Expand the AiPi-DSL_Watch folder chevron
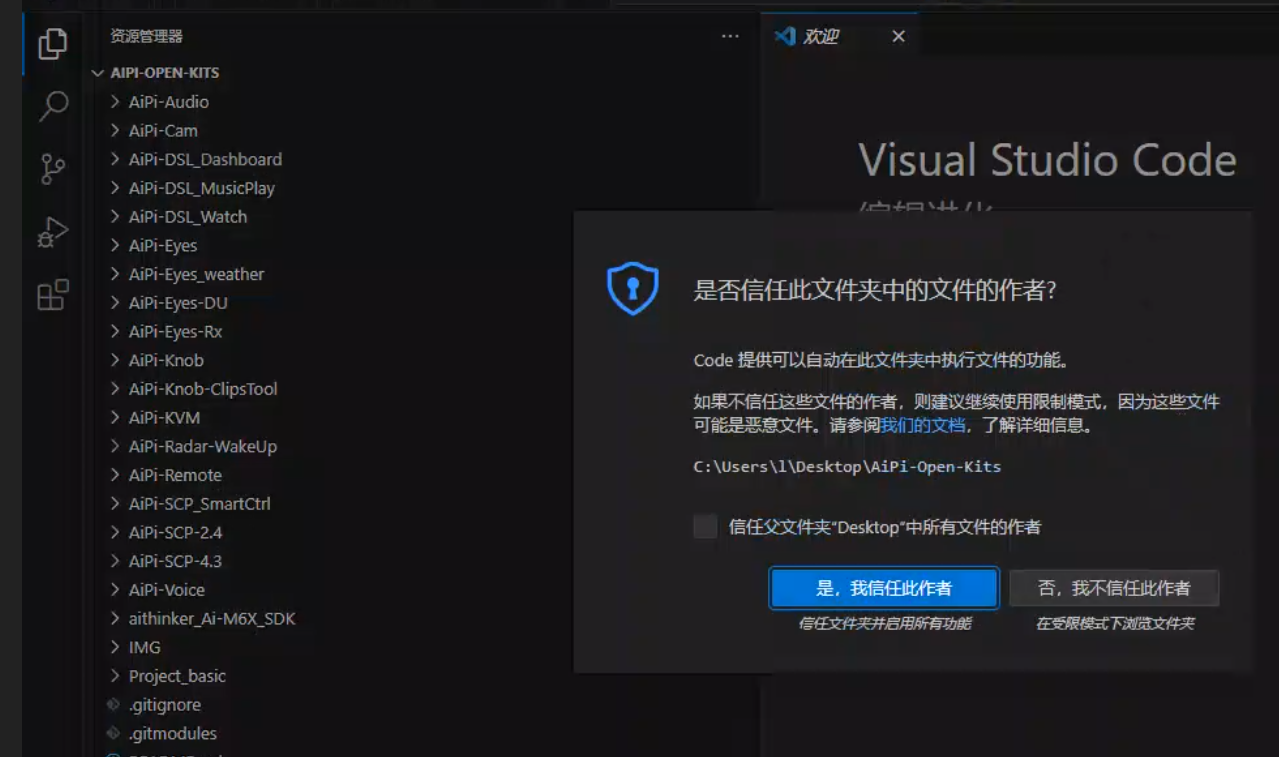Screen dimensions: 1279x757 coord(115,217)
